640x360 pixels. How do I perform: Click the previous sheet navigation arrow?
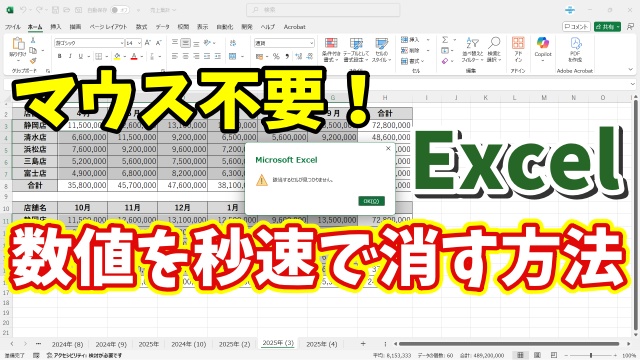pos(11,344)
